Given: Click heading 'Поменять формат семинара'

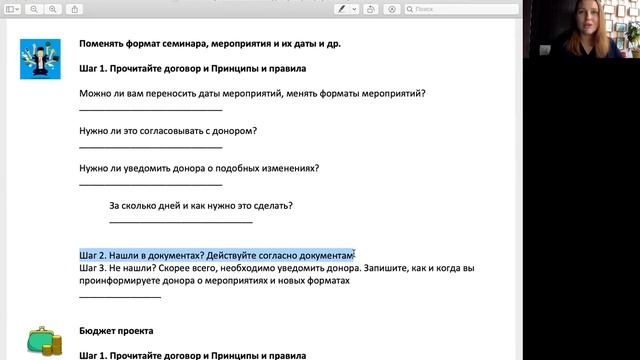Looking at the screenshot, I should [x=210, y=44].
